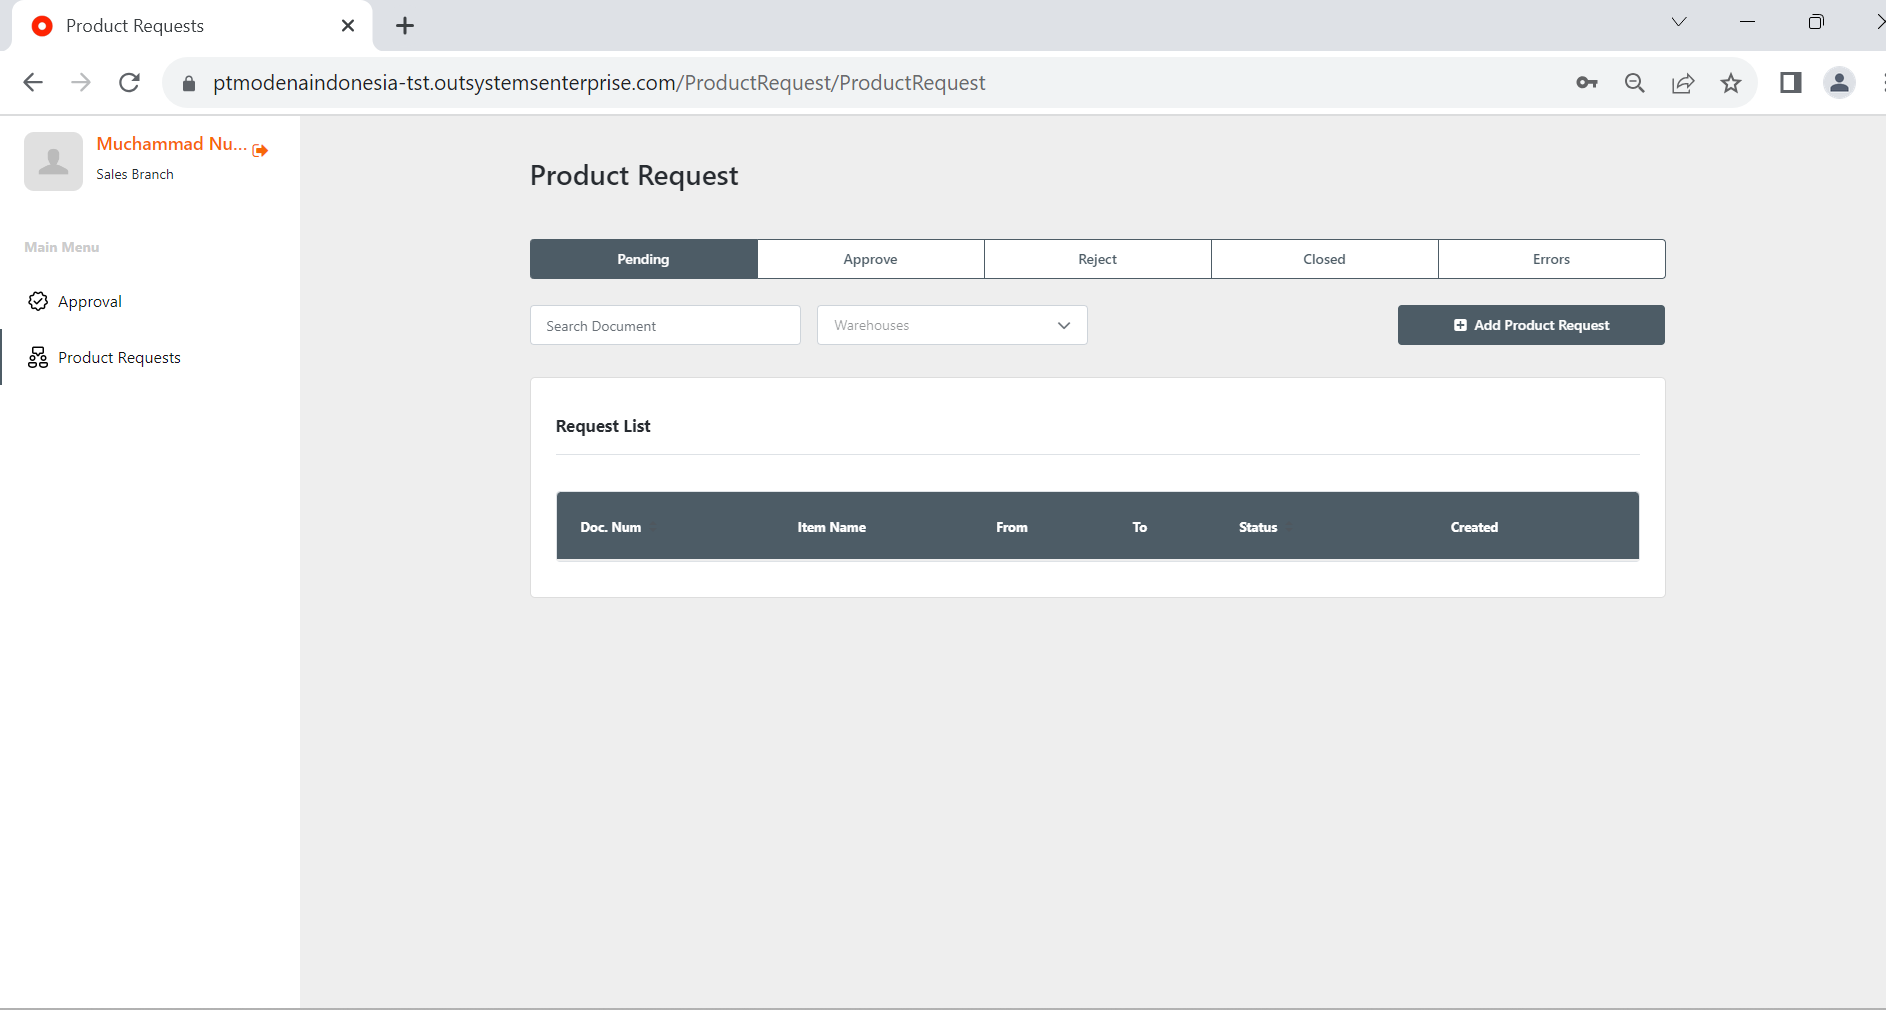Click the Add Product Request button

(1531, 326)
